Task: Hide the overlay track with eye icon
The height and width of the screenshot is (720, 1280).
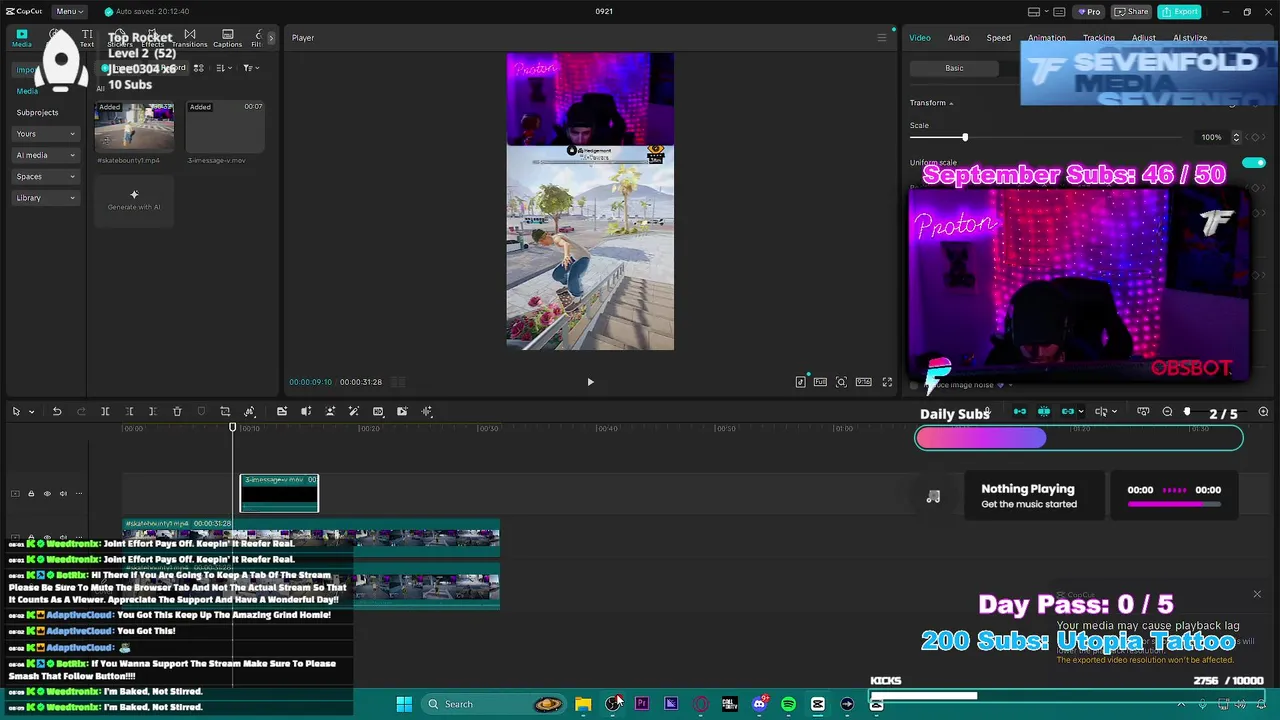Action: pos(47,493)
